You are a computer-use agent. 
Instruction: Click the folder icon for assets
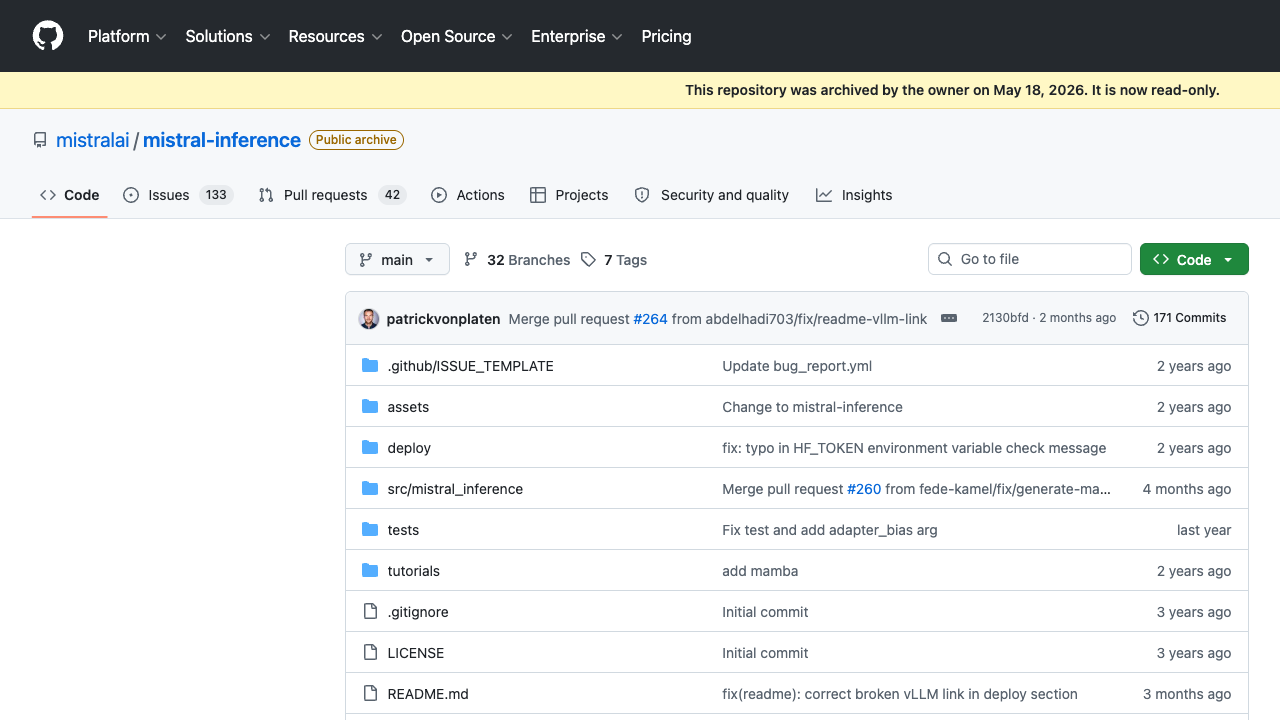click(370, 407)
